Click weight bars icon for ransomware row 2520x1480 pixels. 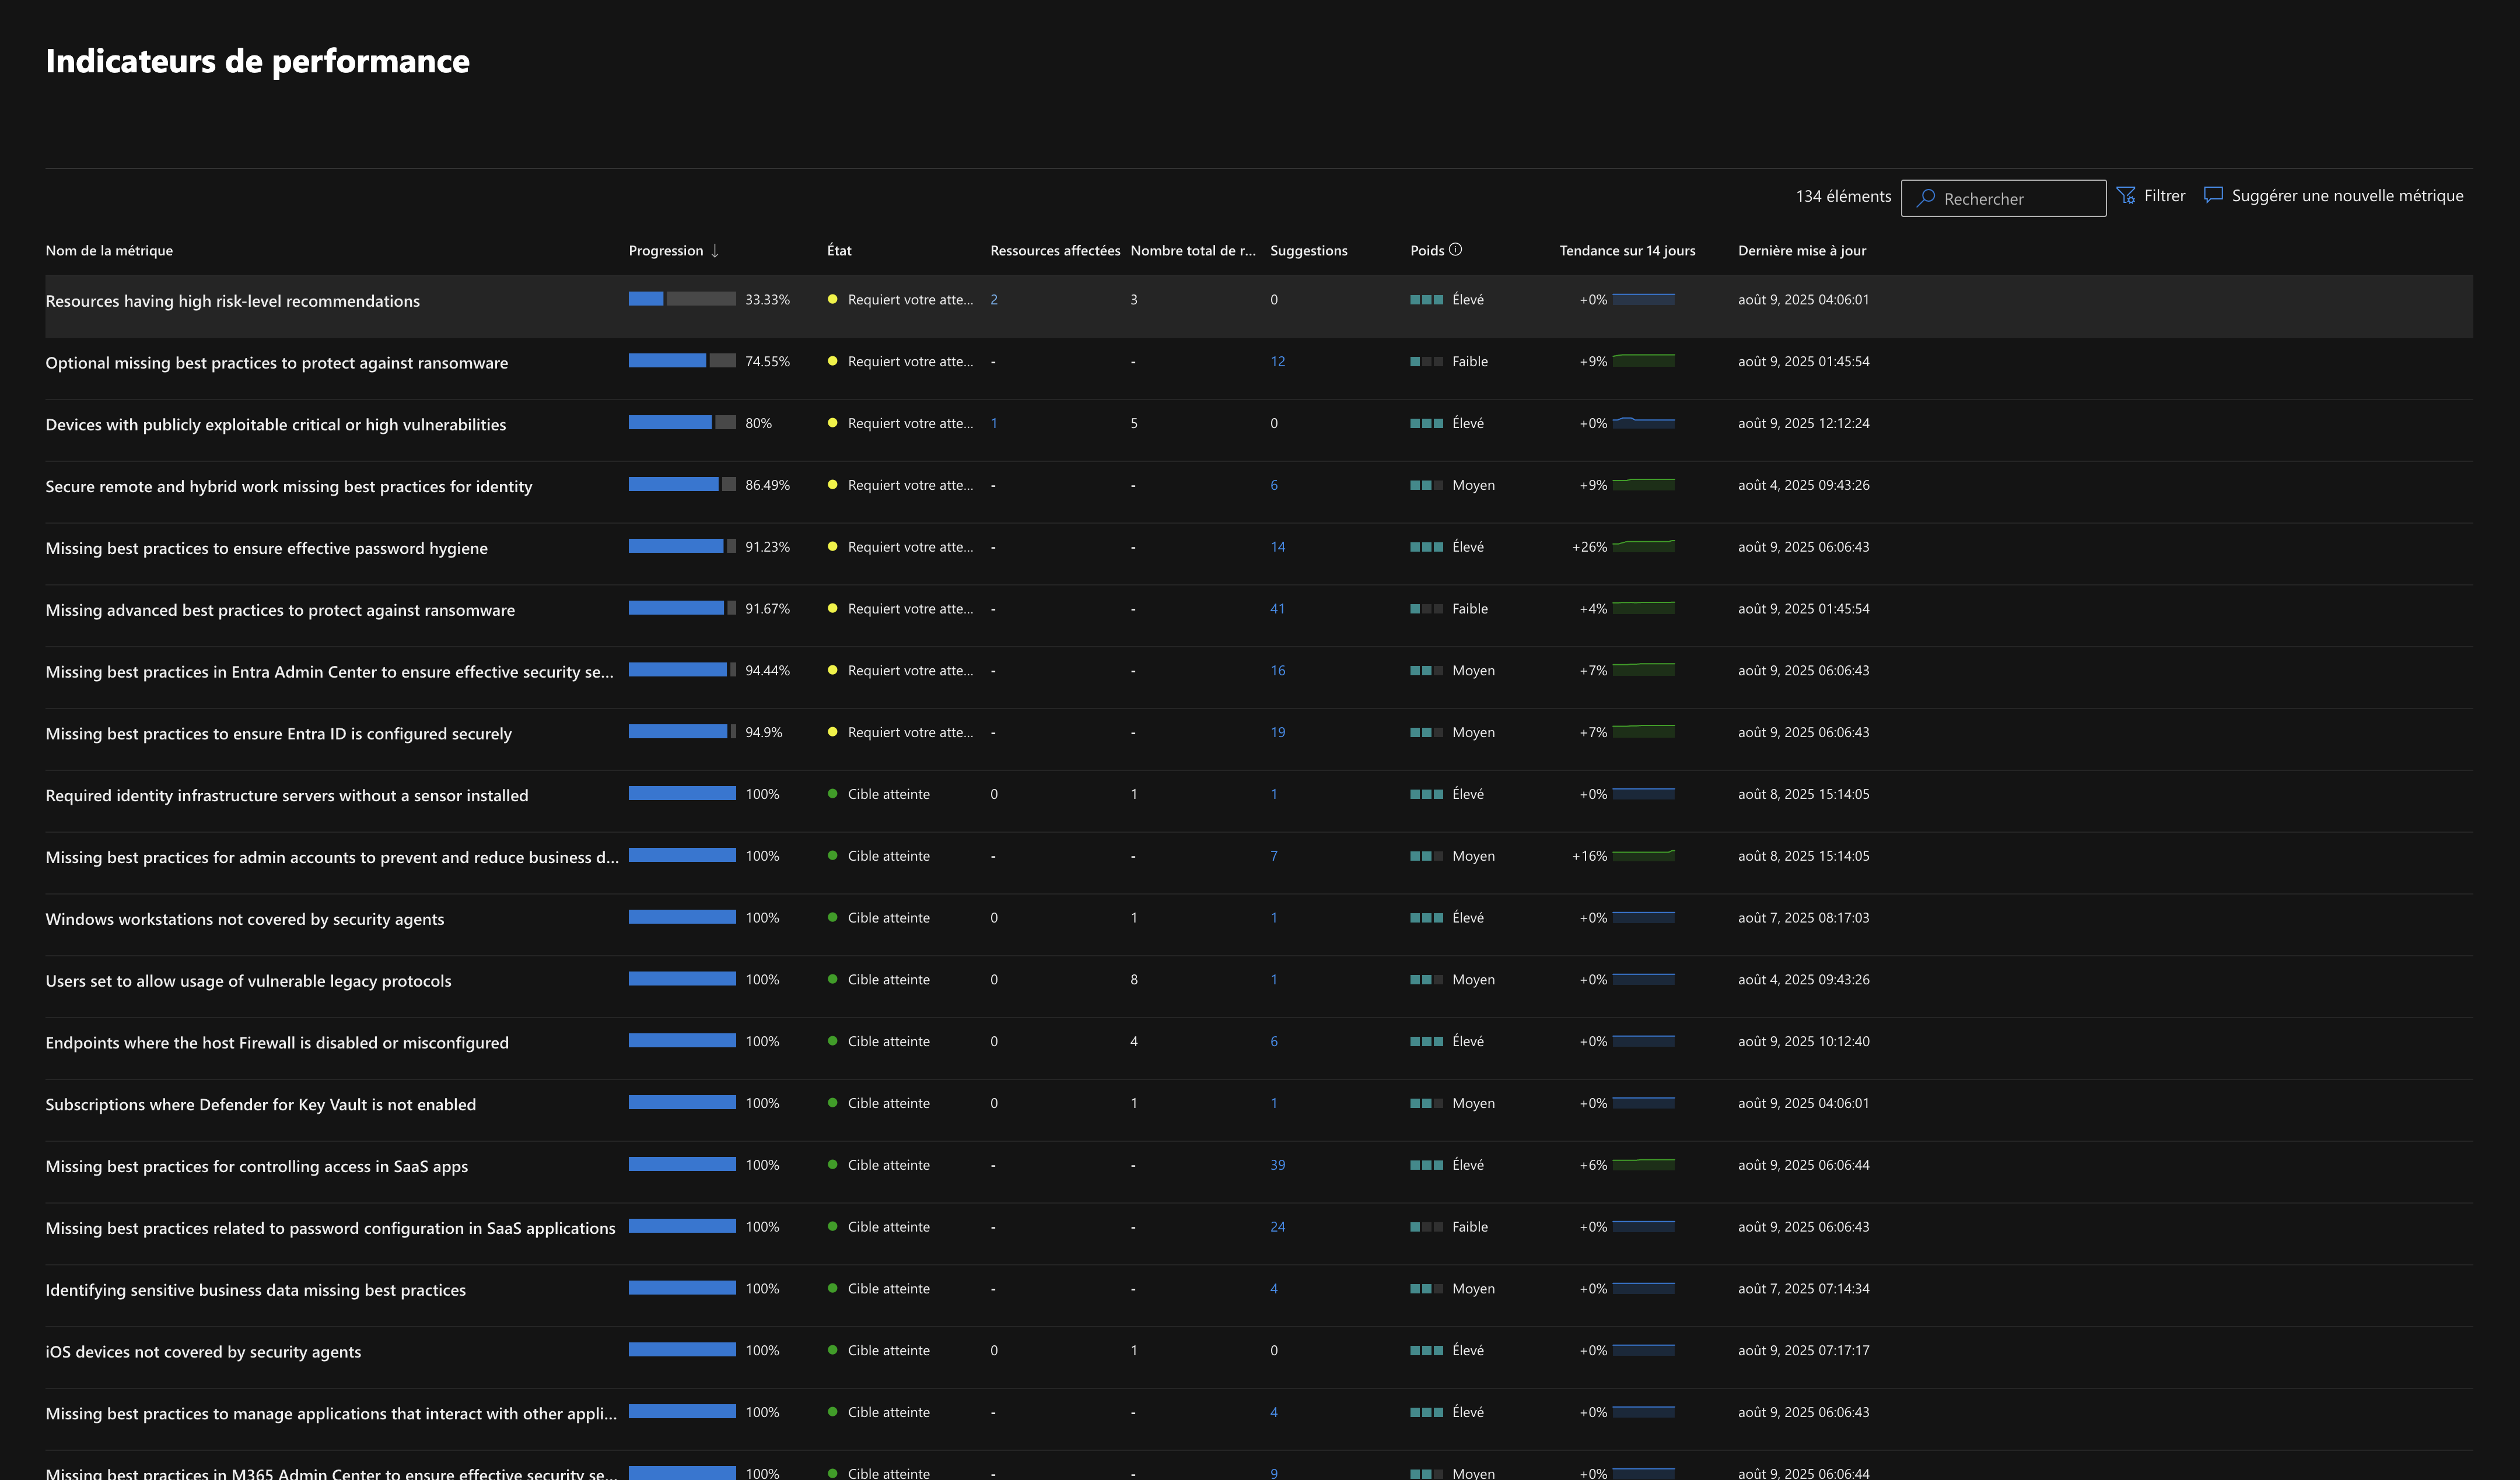point(1426,362)
